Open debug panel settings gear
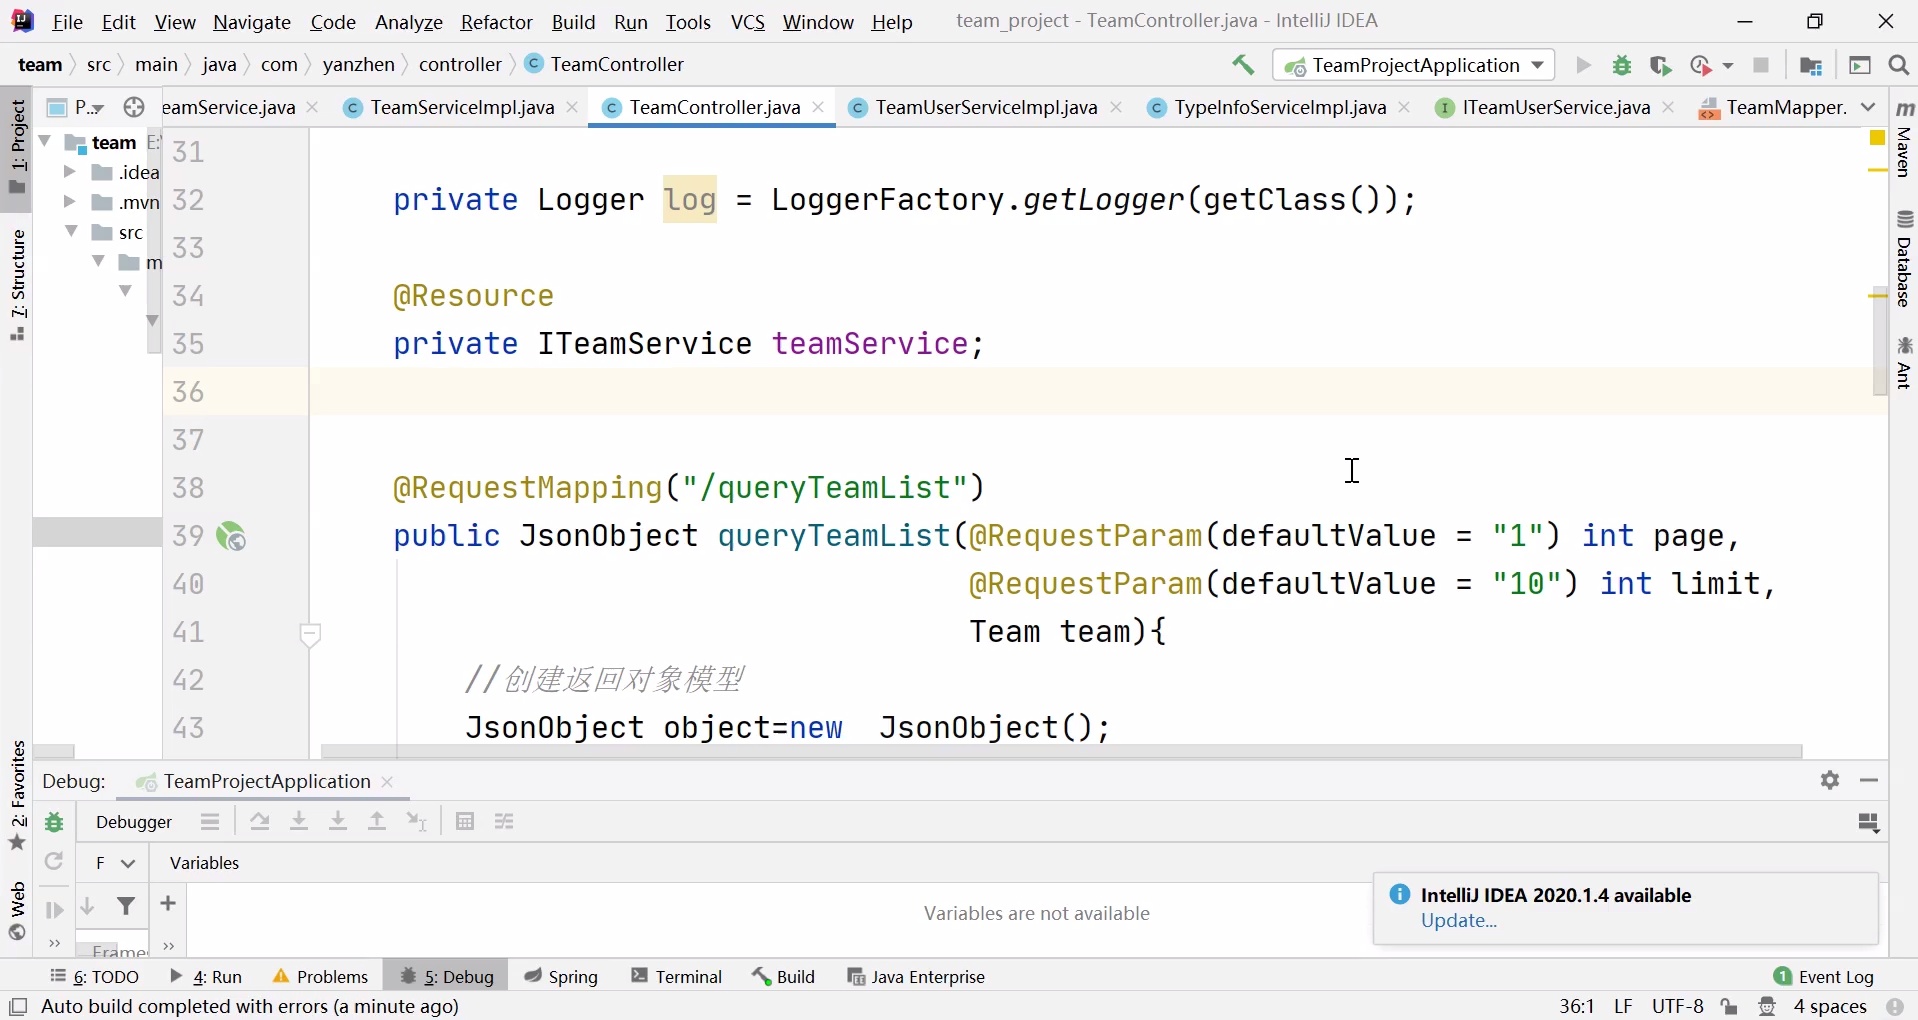The width and height of the screenshot is (1918, 1020). pyautogui.click(x=1831, y=781)
